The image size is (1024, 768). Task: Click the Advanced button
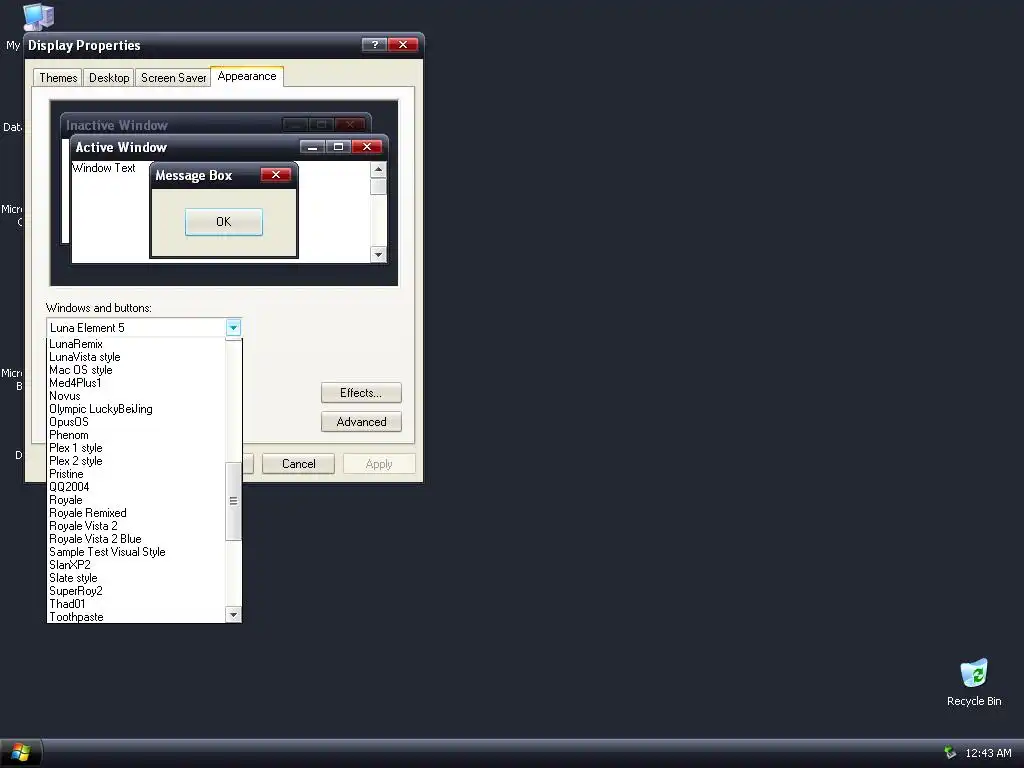[361, 422]
